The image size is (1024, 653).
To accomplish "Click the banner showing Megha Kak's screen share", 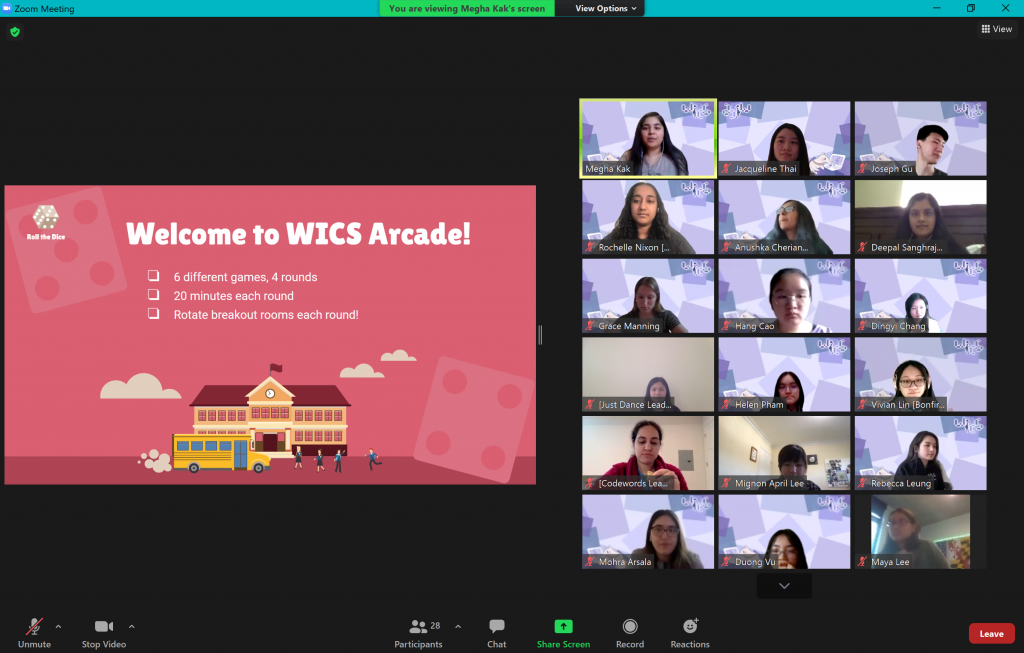I will 466,8.
